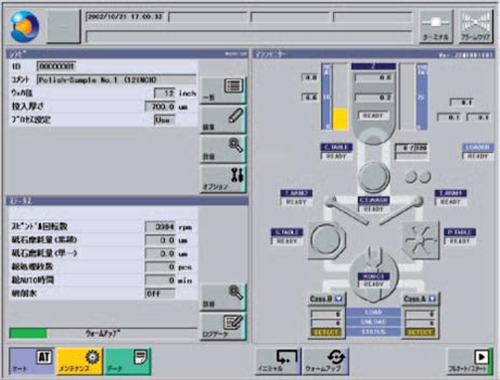Switch to the green data tab
The image size is (500, 380).
point(128,361)
